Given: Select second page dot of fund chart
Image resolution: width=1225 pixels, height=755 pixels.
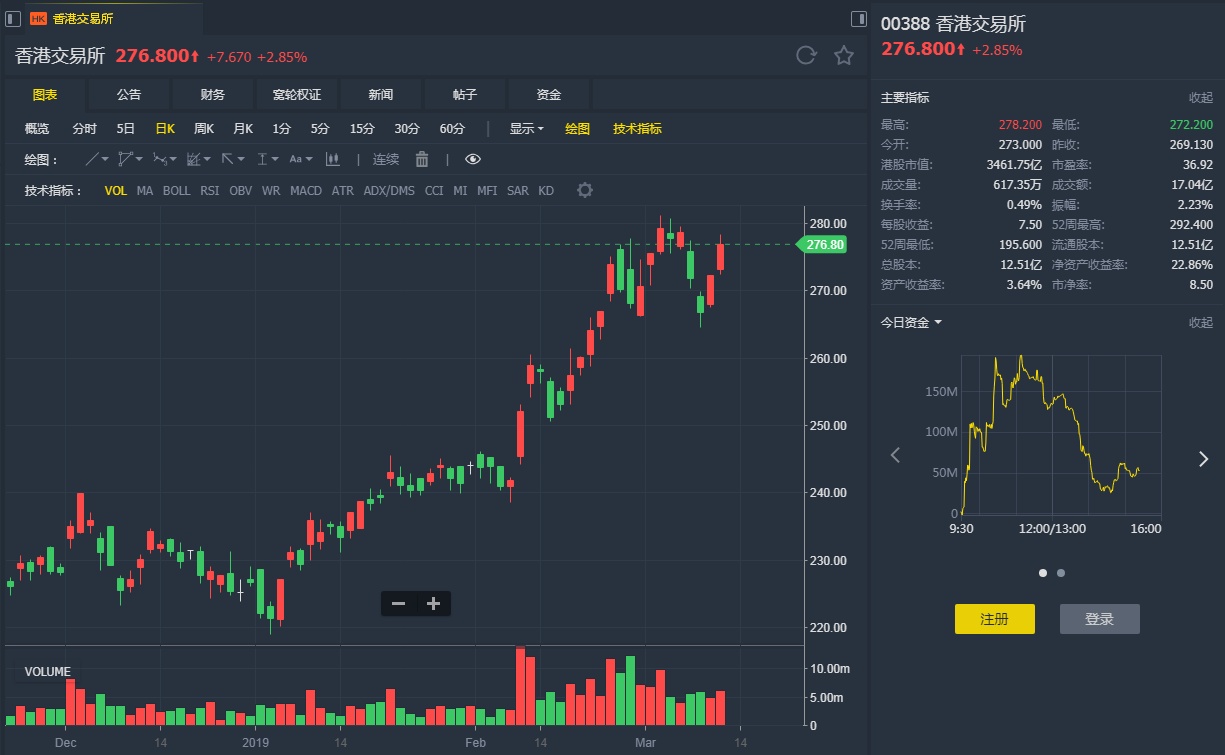Looking at the screenshot, I should pos(1061,573).
